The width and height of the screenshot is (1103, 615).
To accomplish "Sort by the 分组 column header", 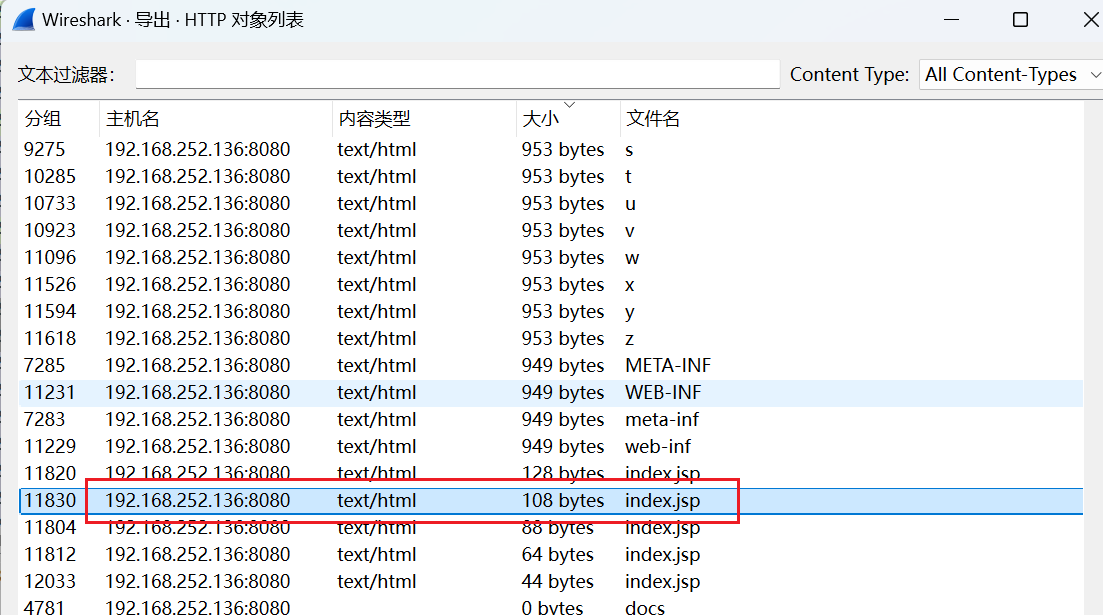I will (x=43, y=119).
